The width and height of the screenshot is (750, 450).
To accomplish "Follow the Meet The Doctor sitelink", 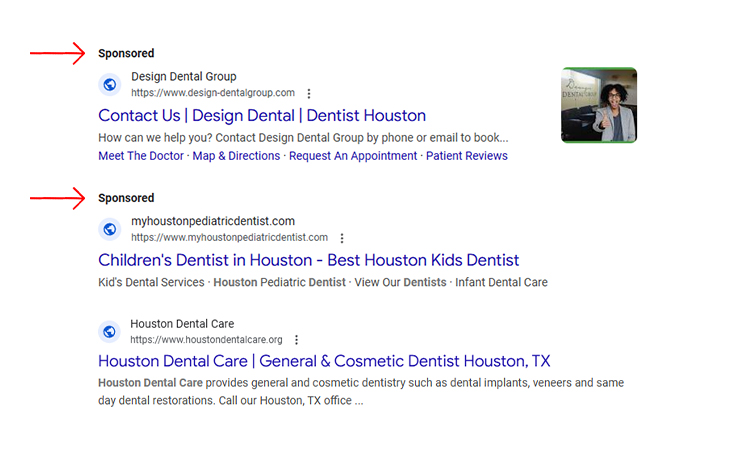I will point(141,156).
